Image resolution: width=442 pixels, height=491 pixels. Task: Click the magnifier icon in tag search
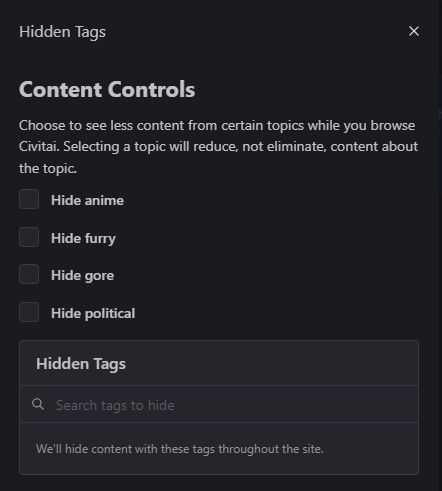[38, 404]
